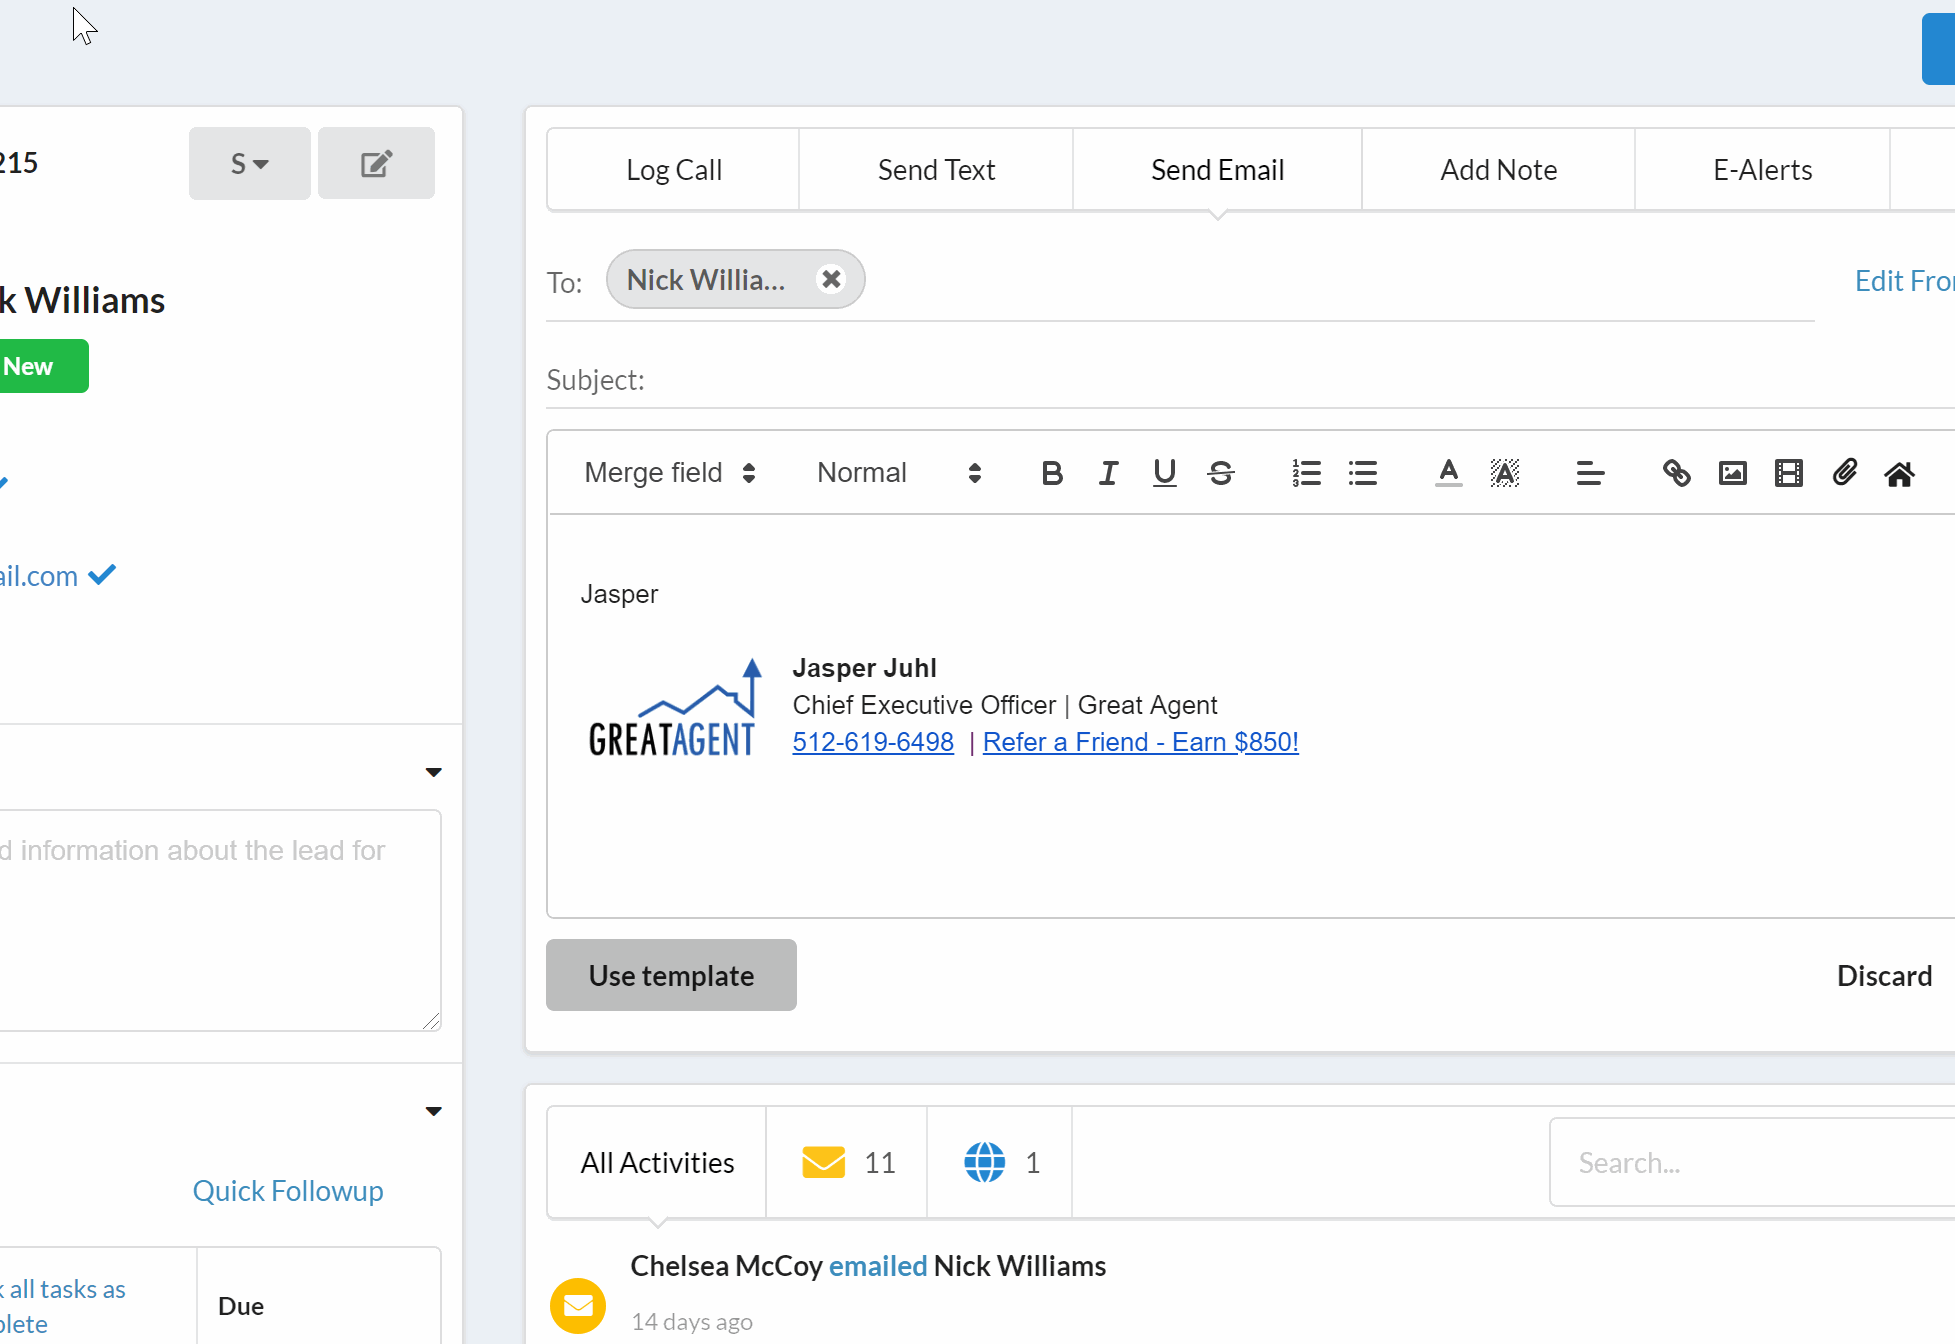
Task: Insert property listing using home icon
Action: [1899, 473]
